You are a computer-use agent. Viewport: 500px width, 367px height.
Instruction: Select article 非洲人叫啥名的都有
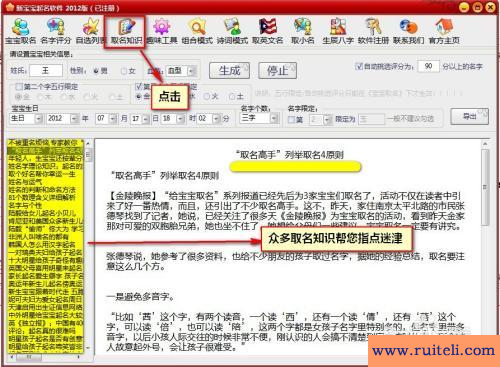38,237
